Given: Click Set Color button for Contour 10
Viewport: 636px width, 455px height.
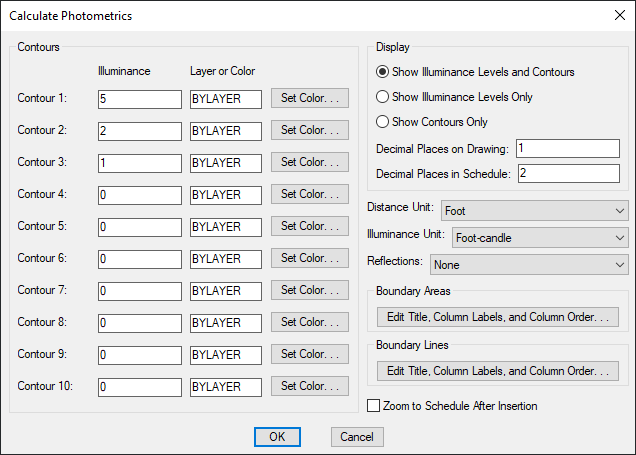Looking at the screenshot, I should (310, 386).
